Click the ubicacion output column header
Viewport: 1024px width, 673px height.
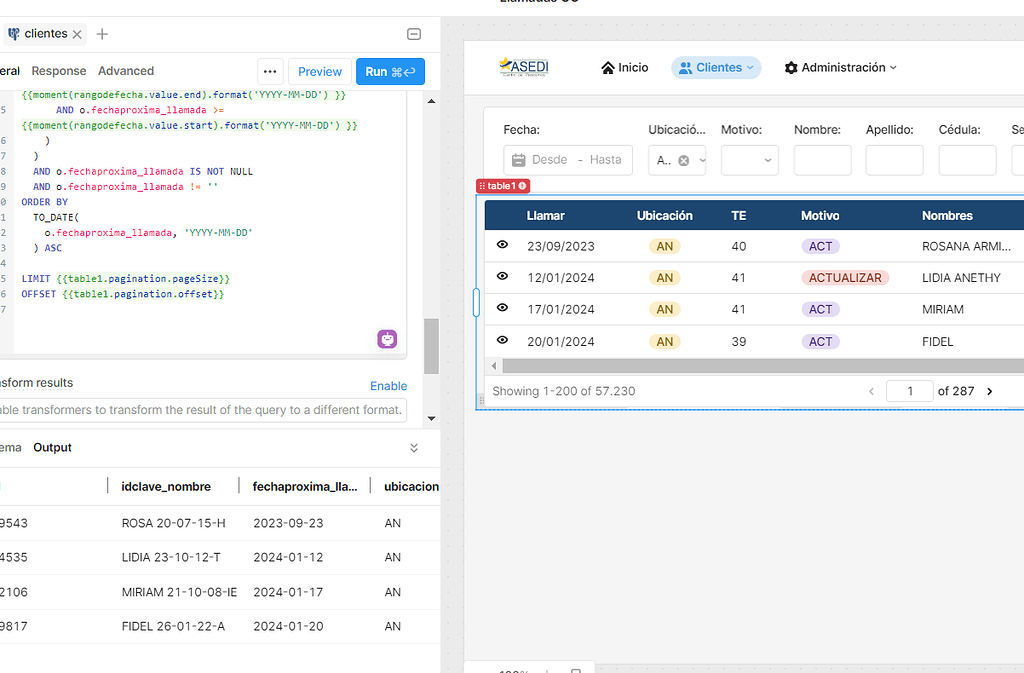tap(411, 487)
